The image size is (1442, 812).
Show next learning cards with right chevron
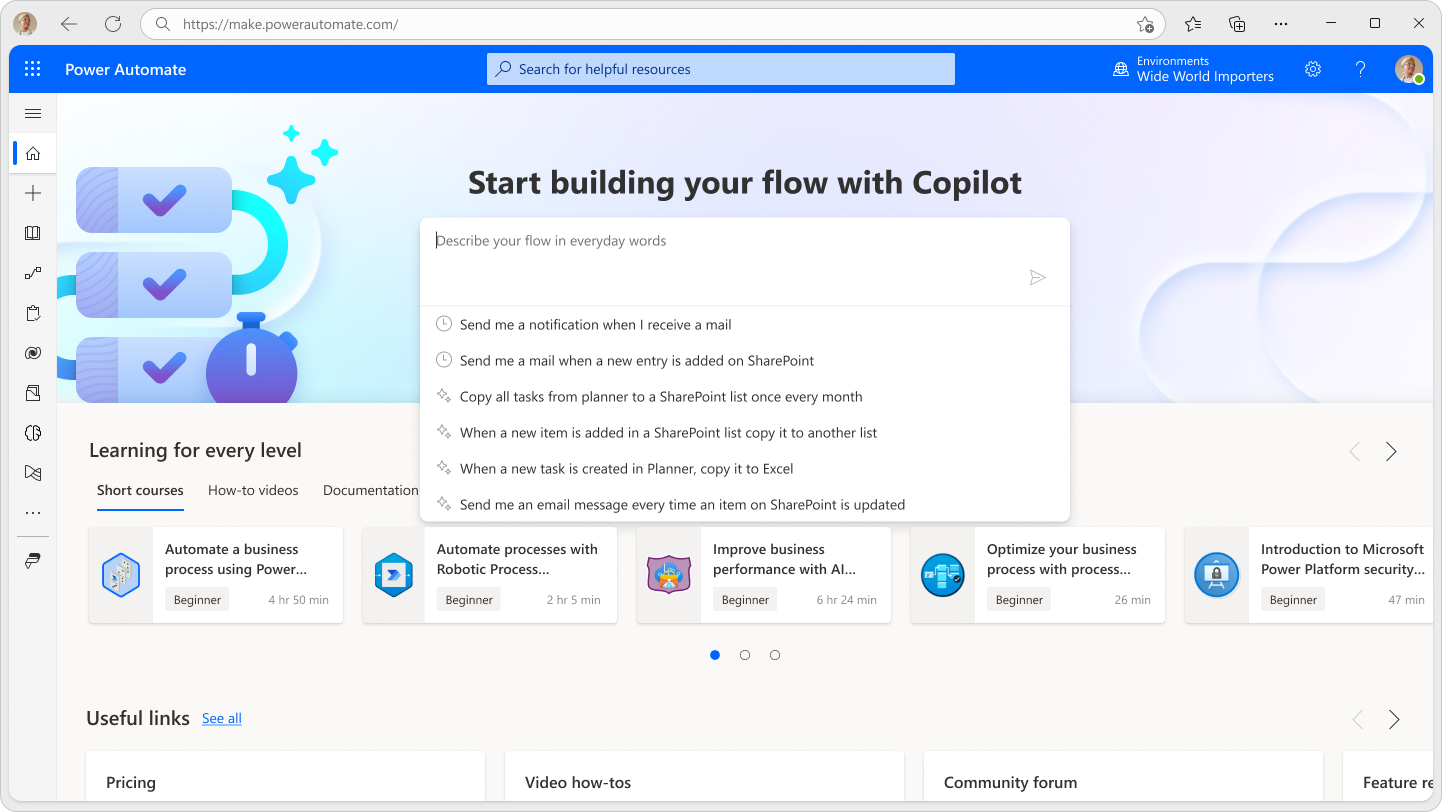(1391, 452)
